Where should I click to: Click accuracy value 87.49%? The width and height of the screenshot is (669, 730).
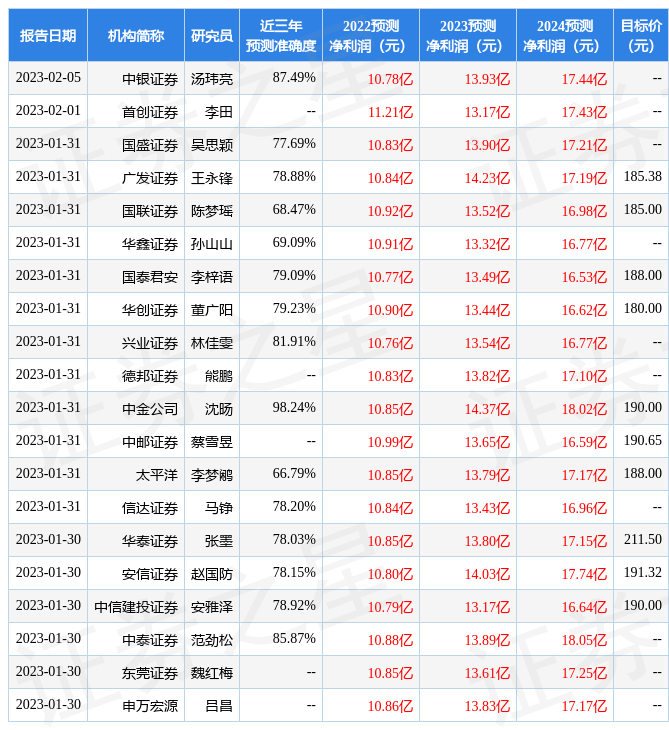click(294, 78)
